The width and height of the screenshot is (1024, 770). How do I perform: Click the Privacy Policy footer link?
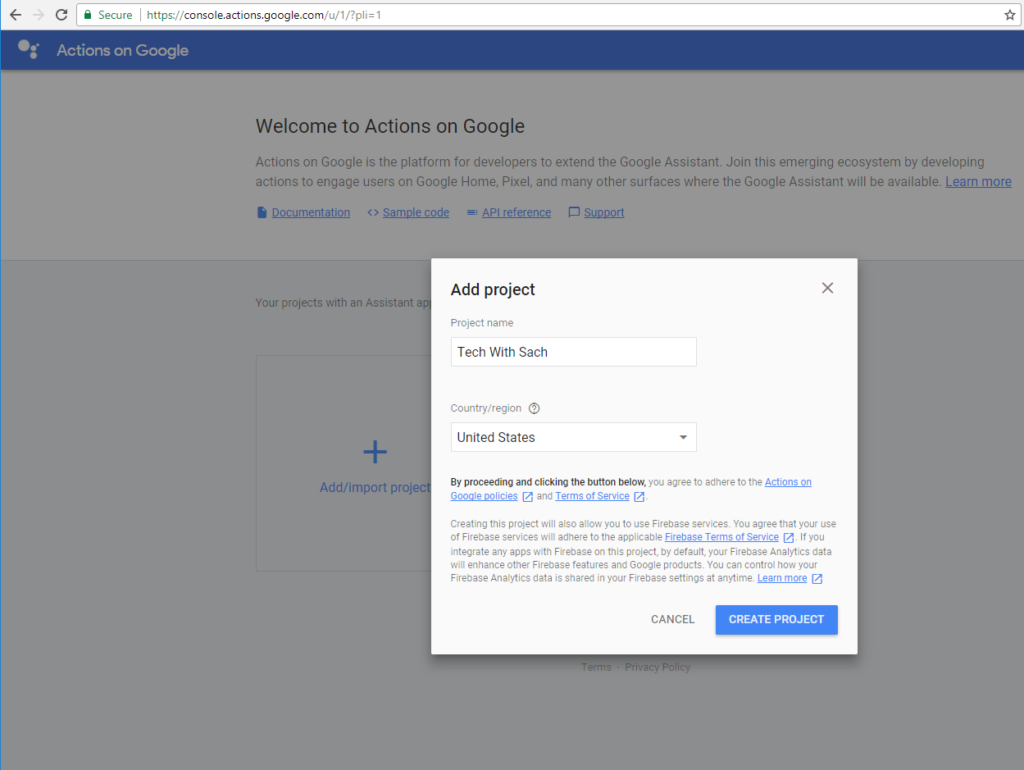click(x=657, y=667)
